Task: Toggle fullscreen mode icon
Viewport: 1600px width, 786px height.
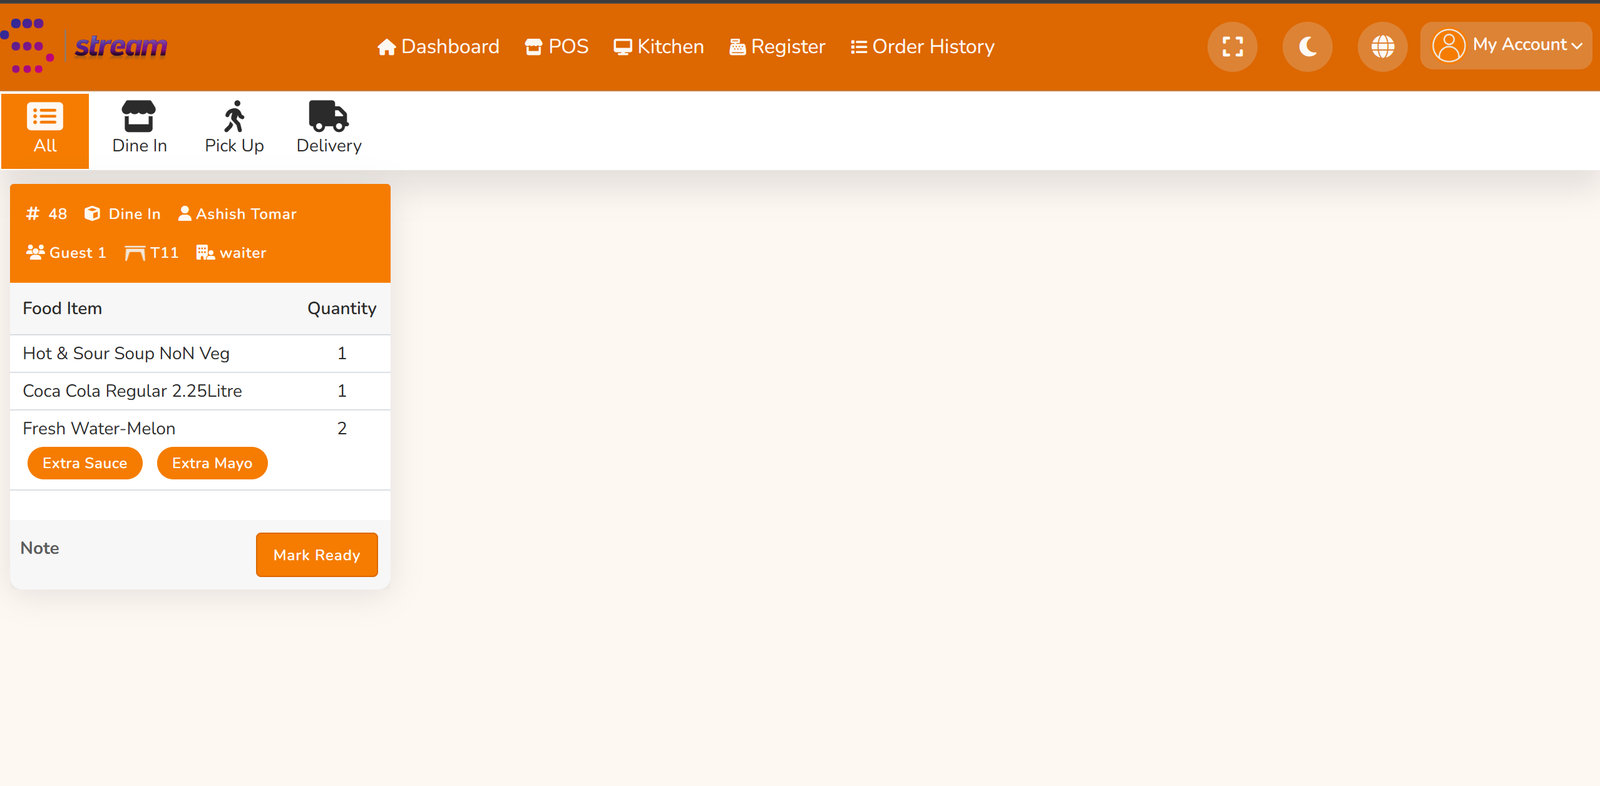Action: [1232, 47]
